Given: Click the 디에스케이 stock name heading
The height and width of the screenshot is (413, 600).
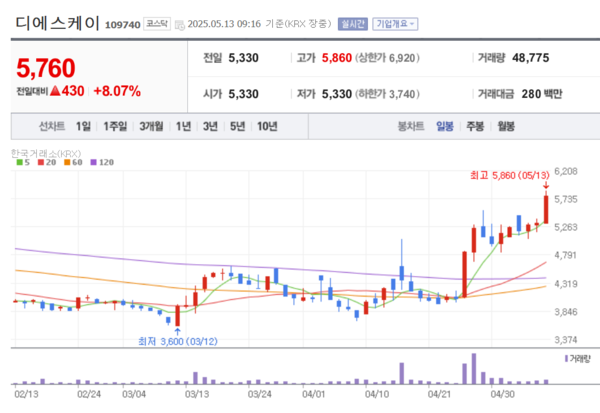Looking at the screenshot, I should pyautogui.click(x=57, y=23).
